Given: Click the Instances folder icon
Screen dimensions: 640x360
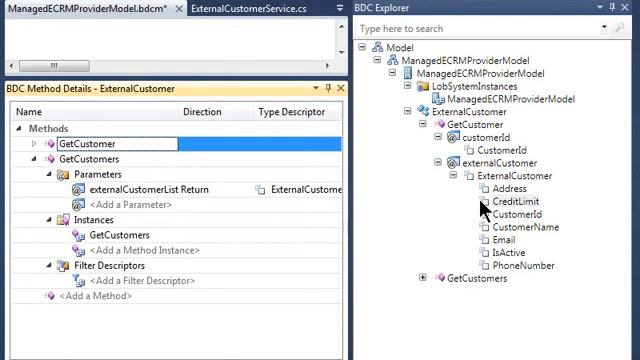Looking at the screenshot, I should coord(63,220).
